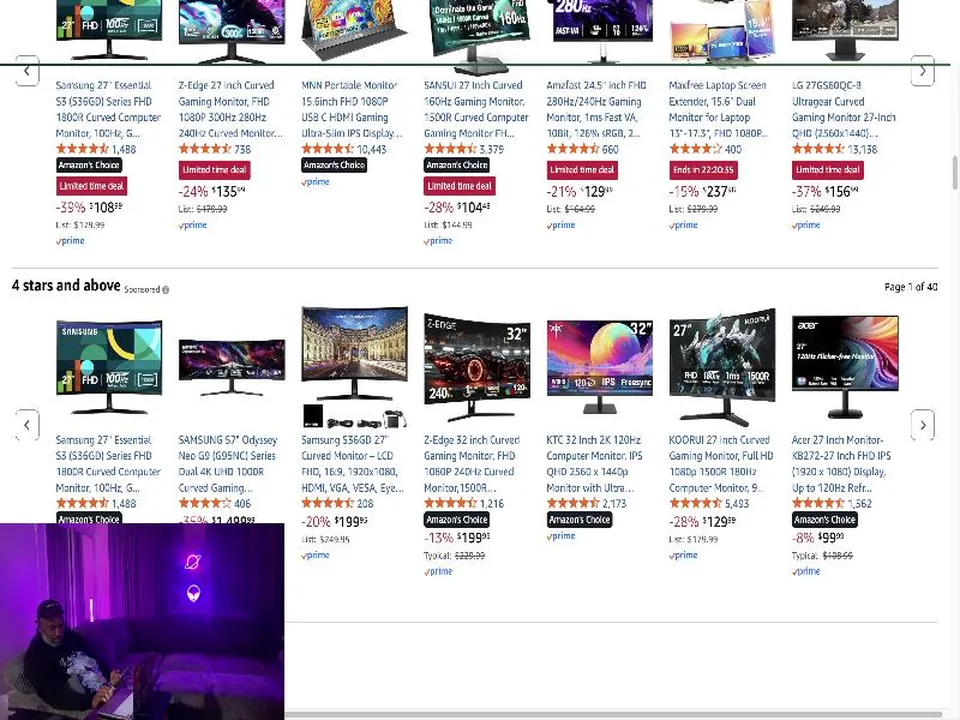This screenshot has height=720, width=960.
Task: Open KTC 32 Inch 2K 120Hz monitor link
Action: point(594,463)
